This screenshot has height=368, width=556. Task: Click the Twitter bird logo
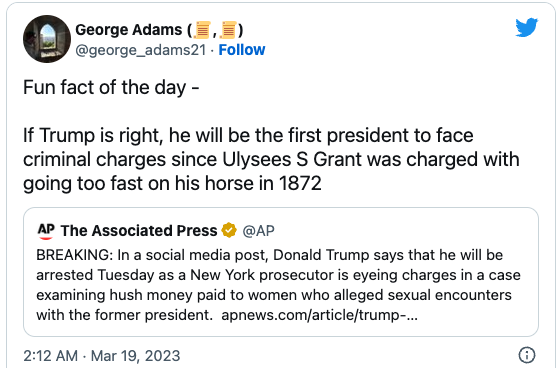(527, 27)
